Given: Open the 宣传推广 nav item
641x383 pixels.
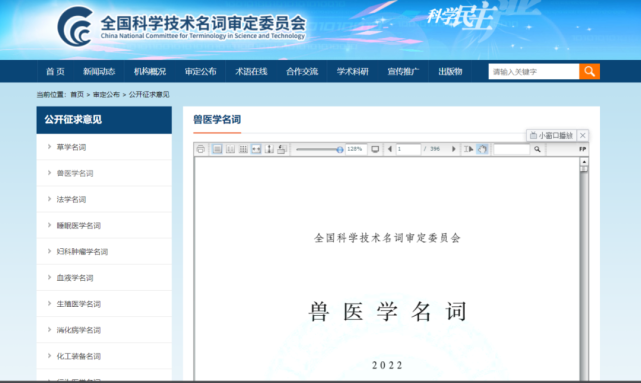Looking at the screenshot, I should coord(403,72).
